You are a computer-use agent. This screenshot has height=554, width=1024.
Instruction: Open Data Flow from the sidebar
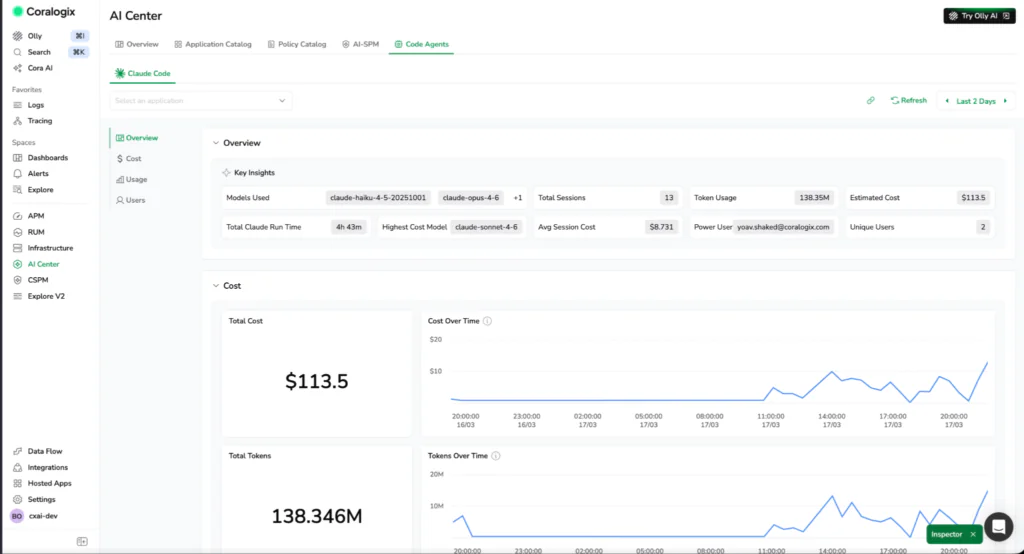(44, 452)
